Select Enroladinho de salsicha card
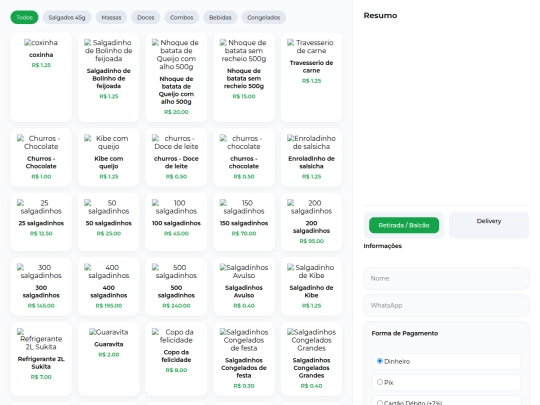 pyautogui.click(x=311, y=157)
